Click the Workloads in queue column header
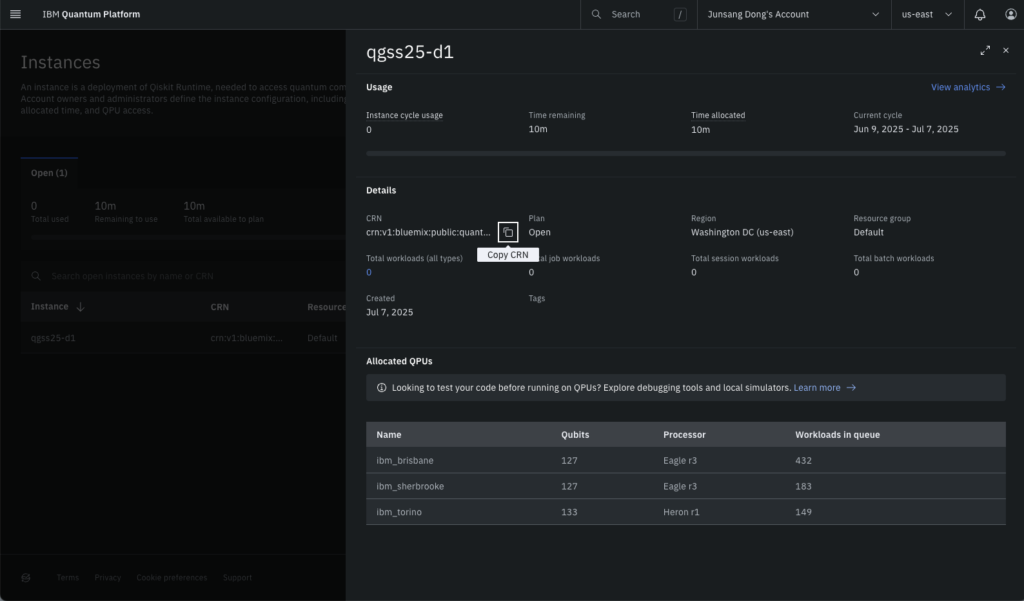This screenshot has height=601, width=1024. tap(837, 434)
